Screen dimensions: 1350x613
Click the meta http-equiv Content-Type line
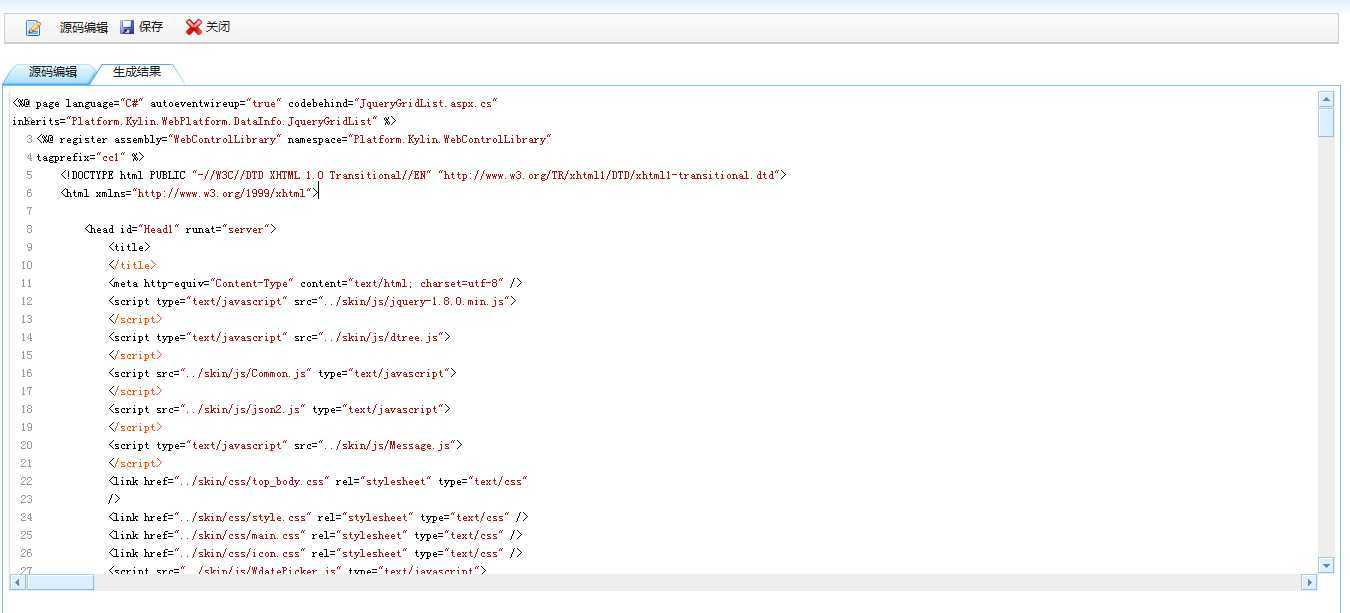click(x=315, y=283)
